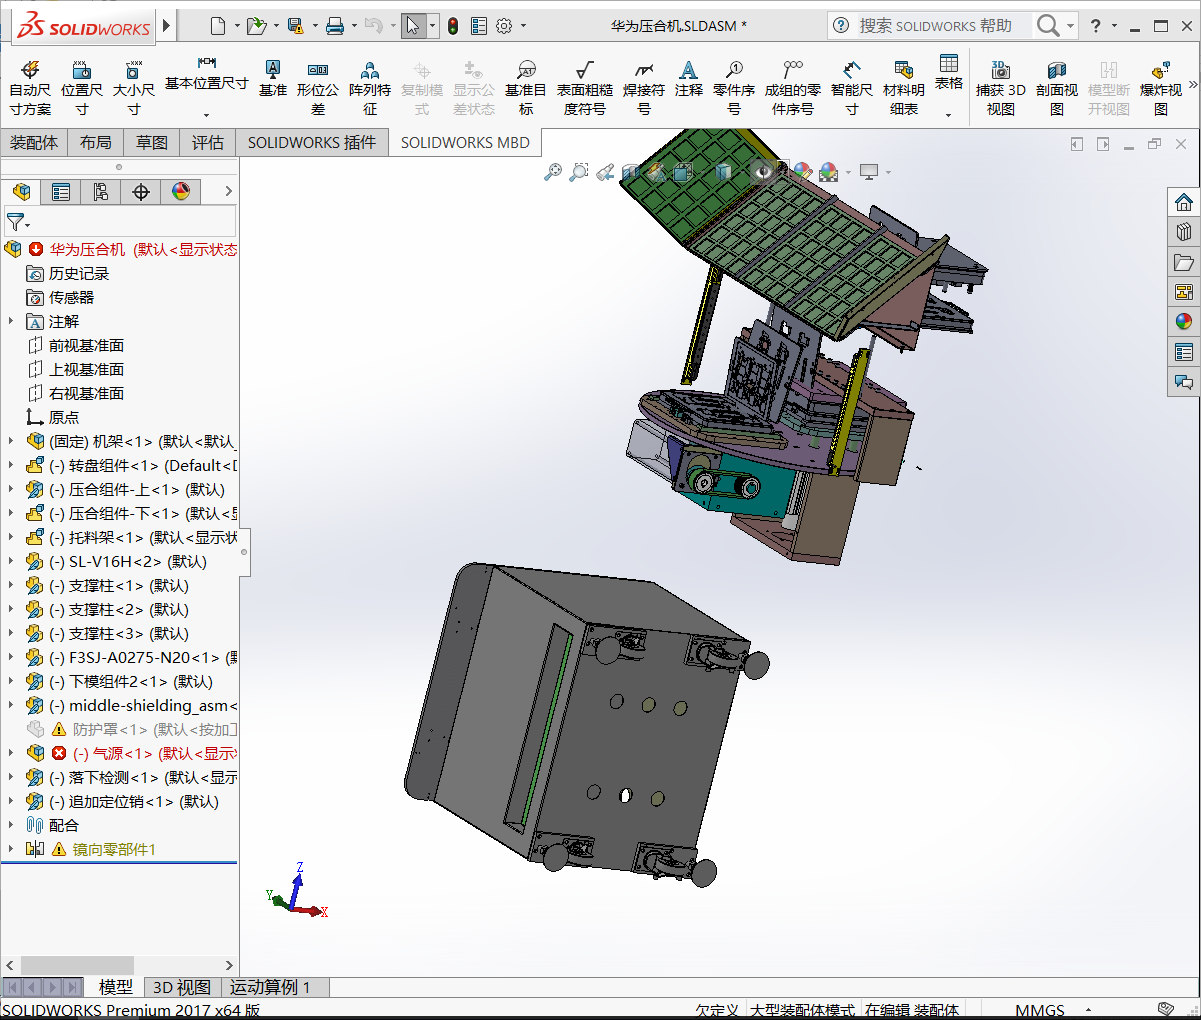The width and height of the screenshot is (1201, 1020).
Task: Click the Zoom to Fit view icon
Action: tap(553, 172)
